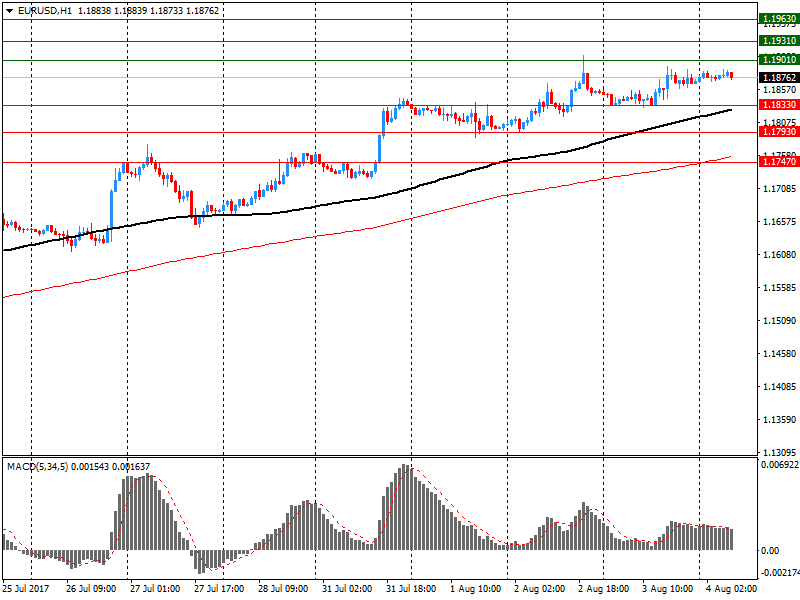Click the MACD(5,34,5) indicator label
Image resolution: width=800 pixels, height=600 pixels.
click(x=37, y=466)
